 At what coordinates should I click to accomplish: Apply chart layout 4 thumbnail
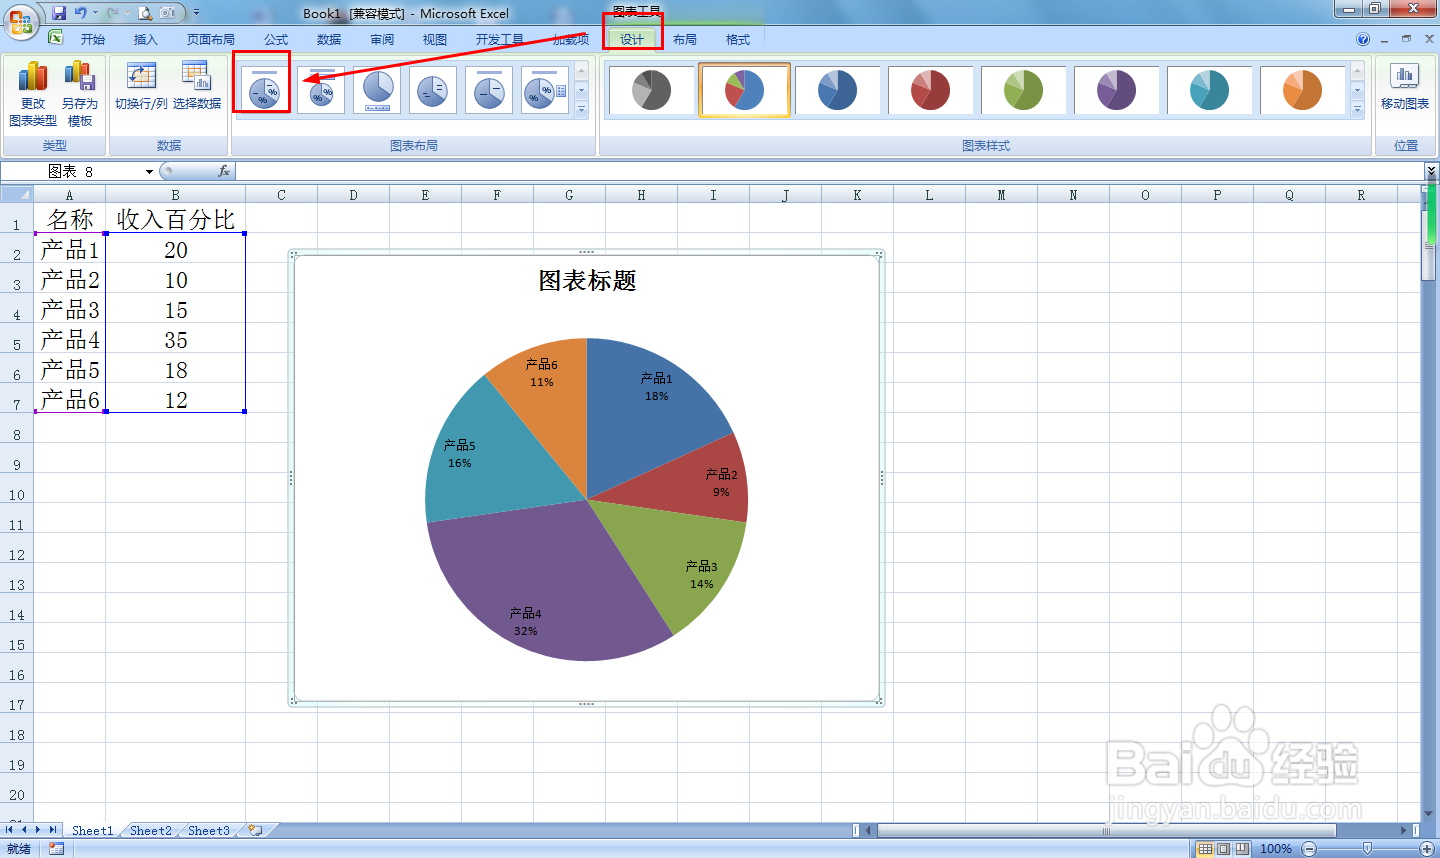tap(433, 90)
